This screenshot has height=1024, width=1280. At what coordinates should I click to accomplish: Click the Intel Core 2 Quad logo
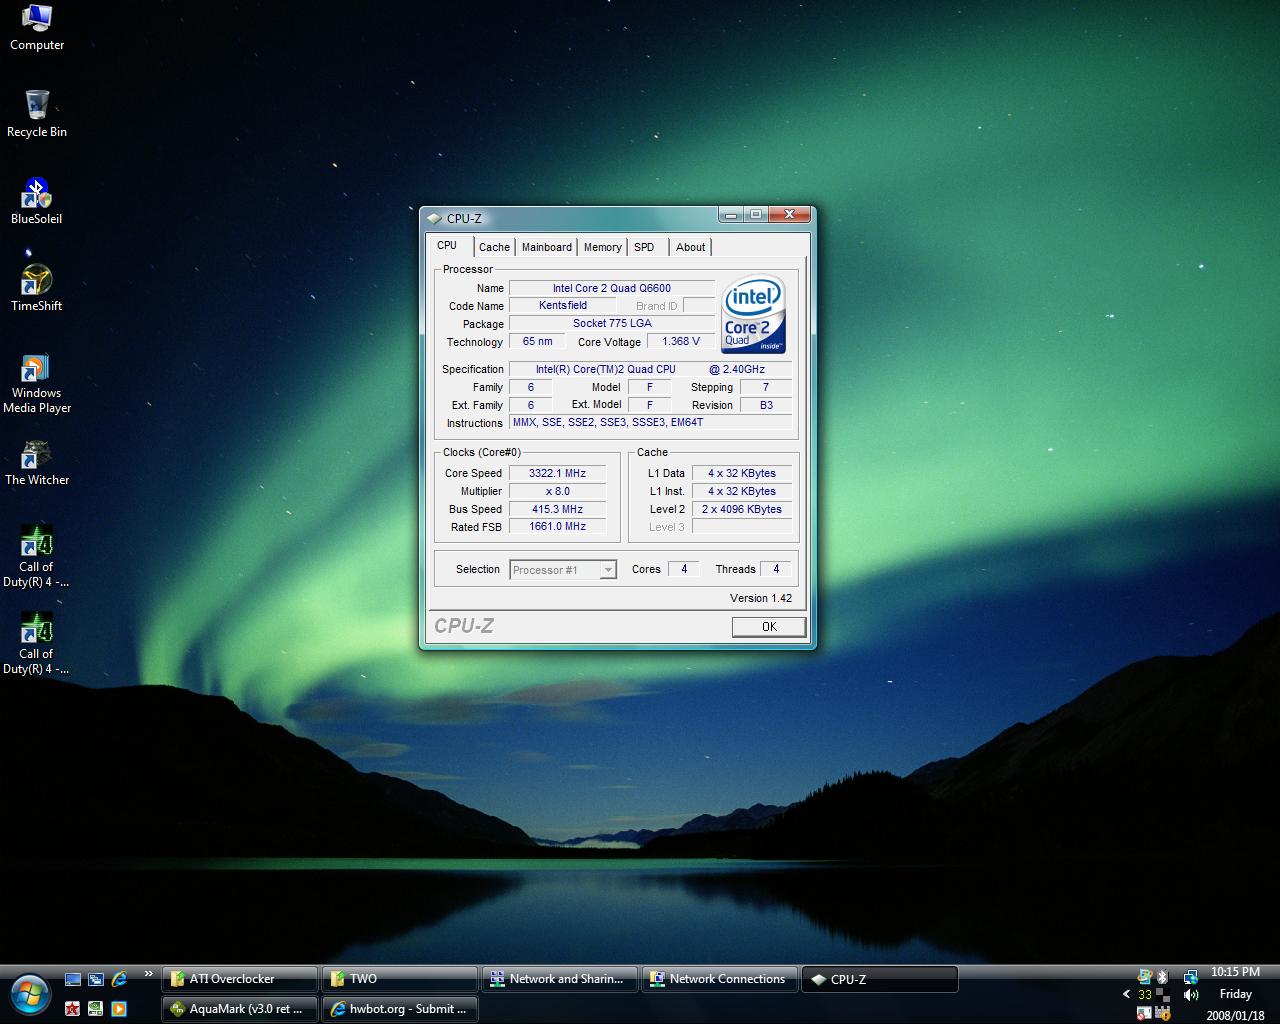pyautogui.click(x=754, y=313)
